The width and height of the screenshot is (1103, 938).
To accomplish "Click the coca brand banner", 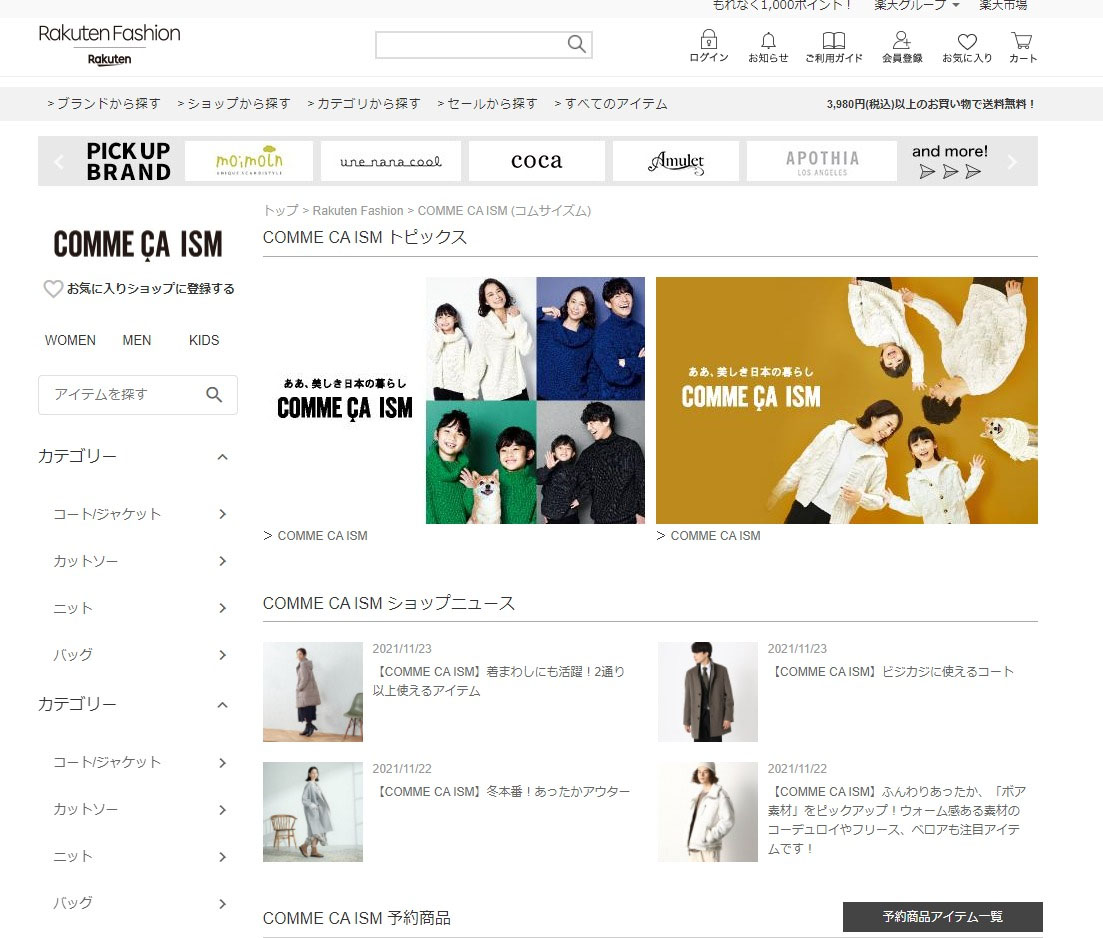I will [537, 161].
